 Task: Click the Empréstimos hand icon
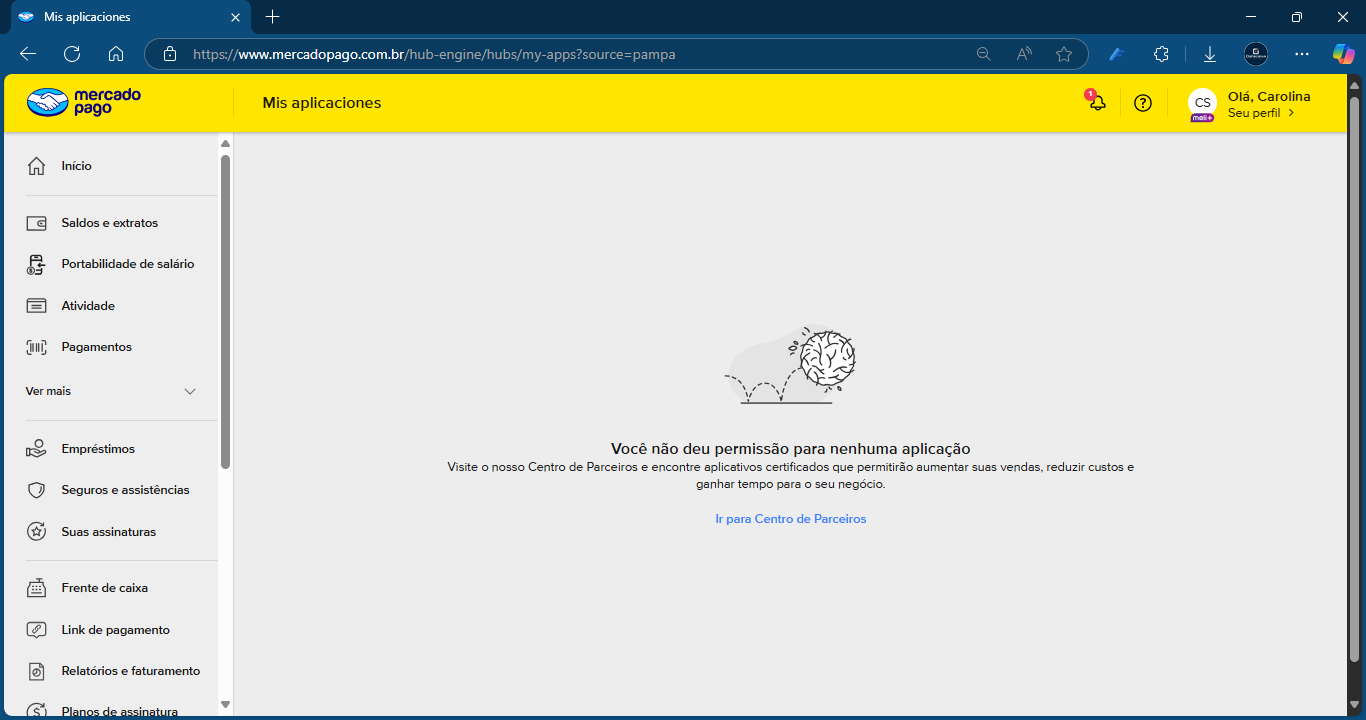tap(37, 449)
